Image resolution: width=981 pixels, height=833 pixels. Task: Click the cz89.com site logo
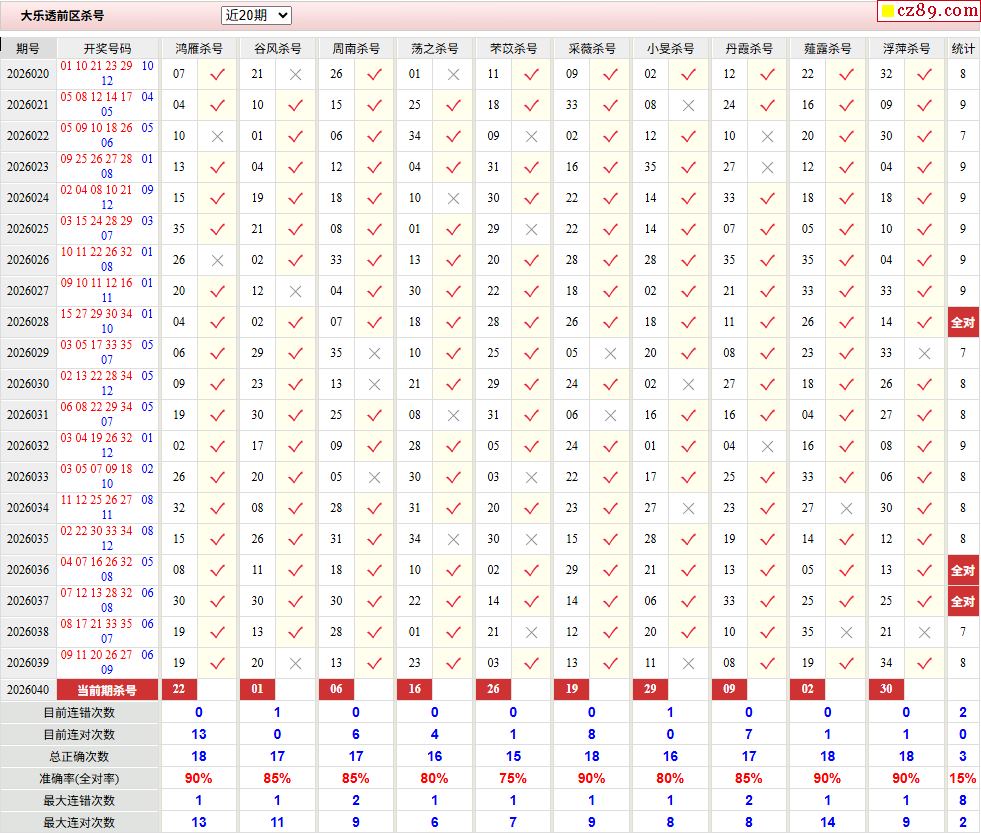937,11
